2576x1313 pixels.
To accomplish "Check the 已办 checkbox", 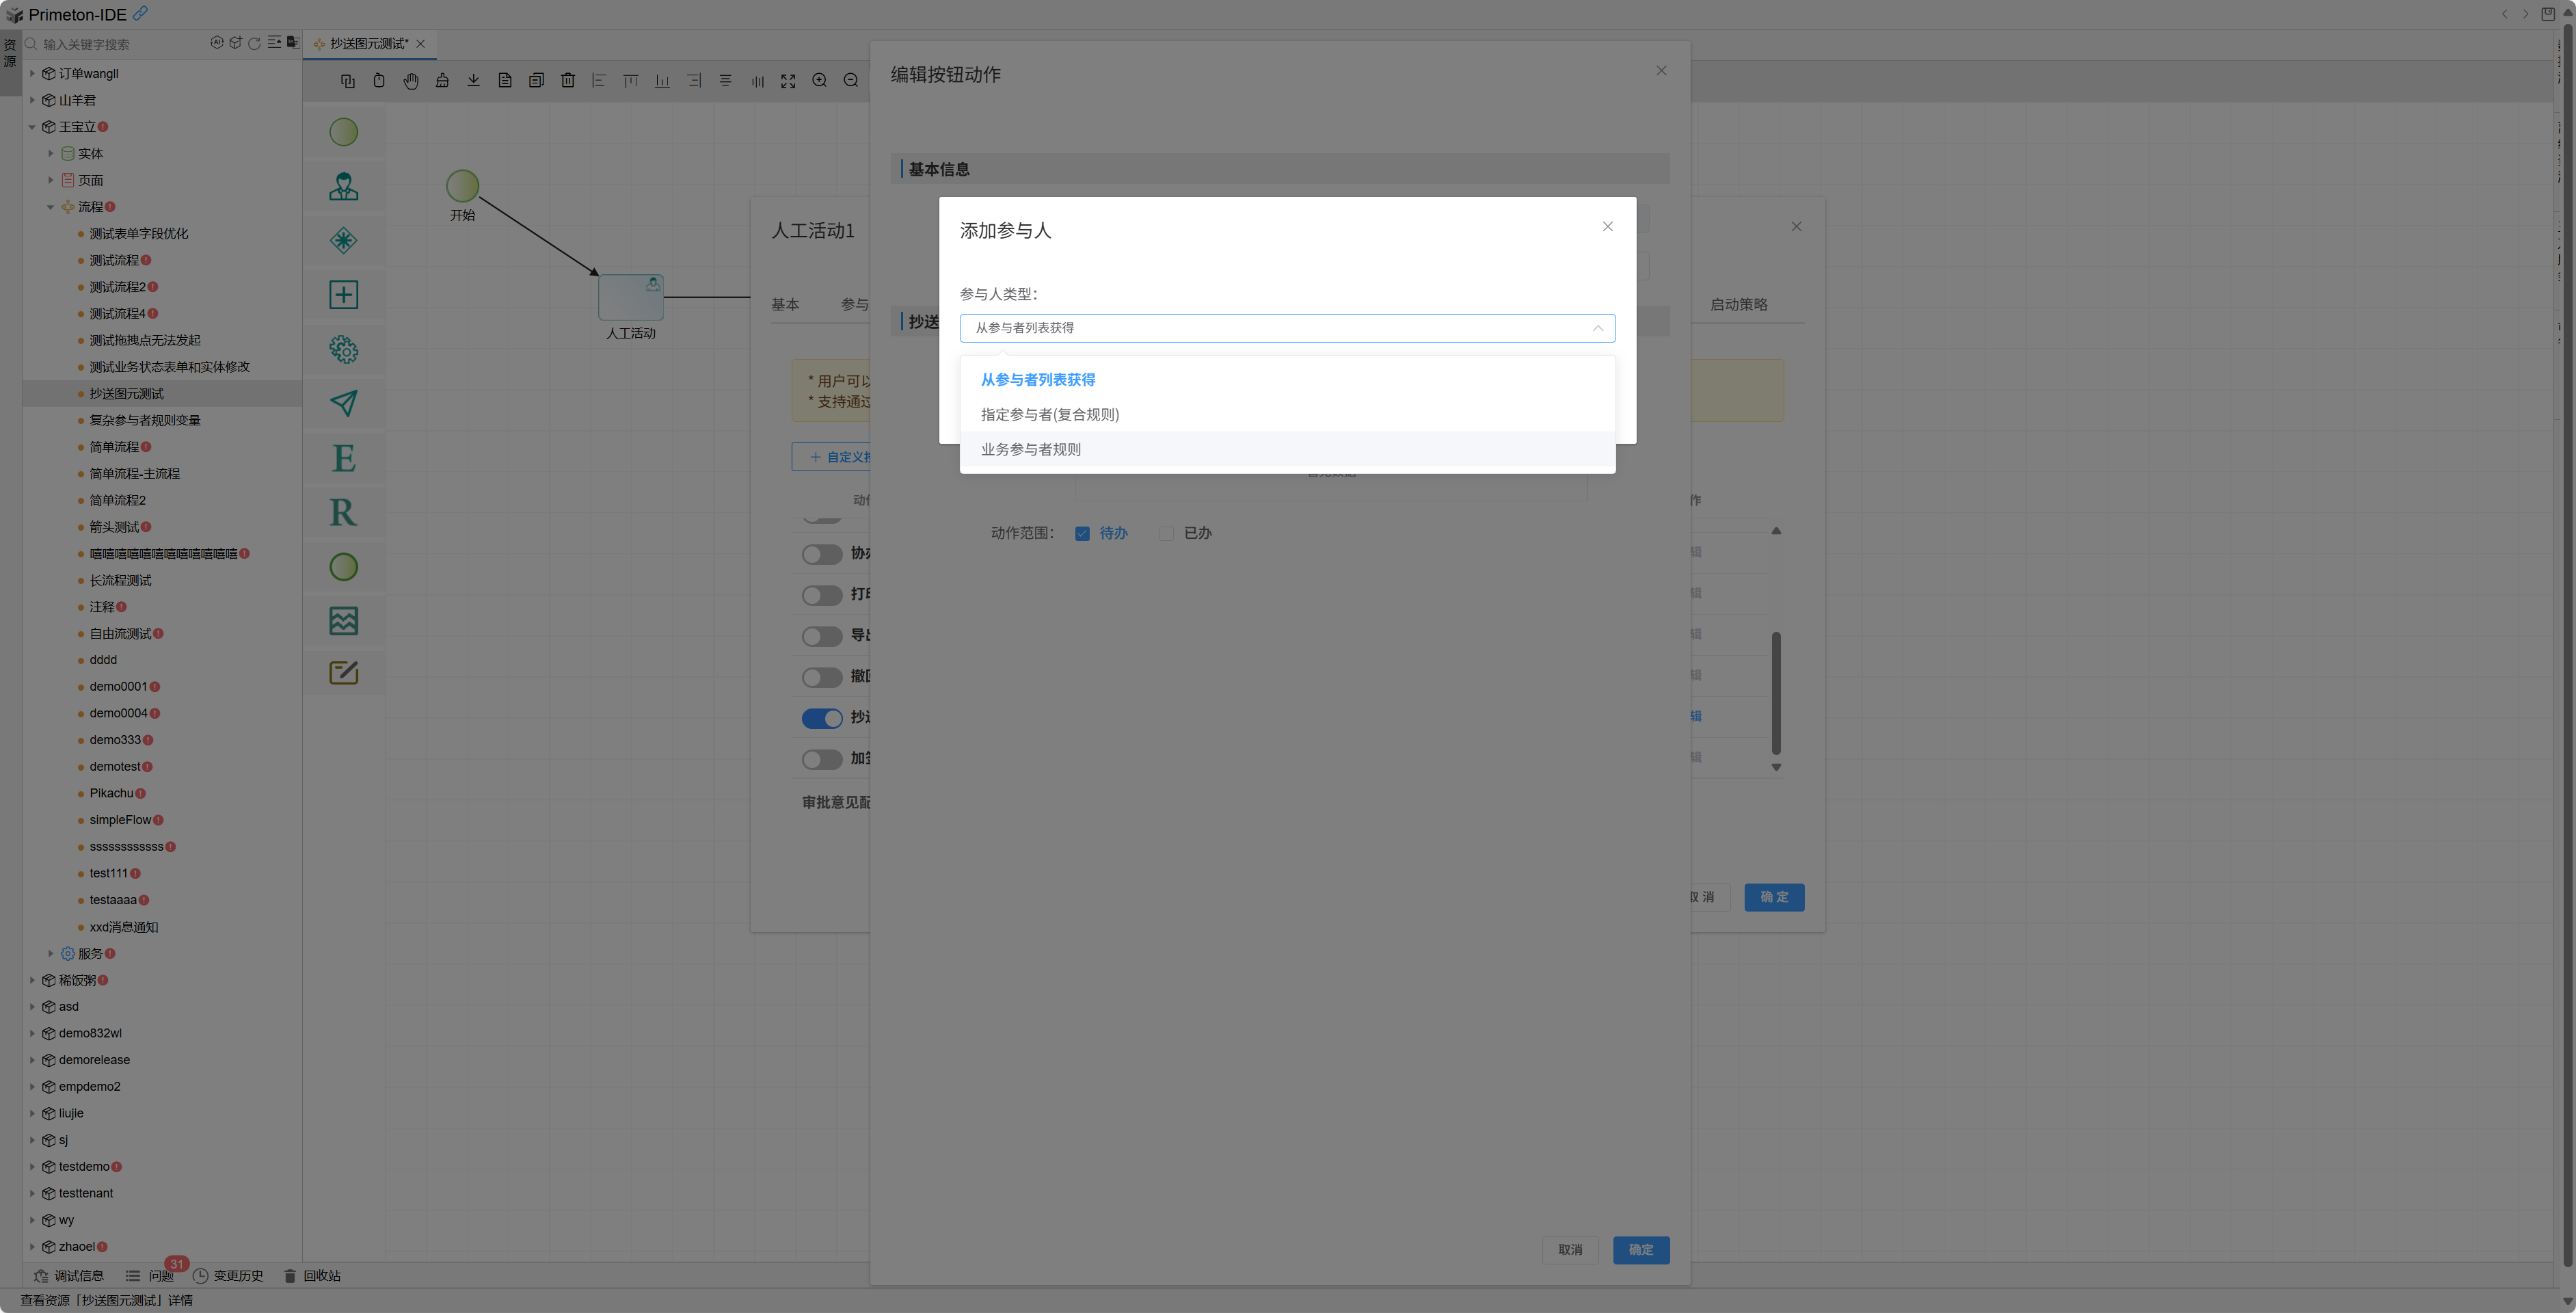I will click(1166, 533).
